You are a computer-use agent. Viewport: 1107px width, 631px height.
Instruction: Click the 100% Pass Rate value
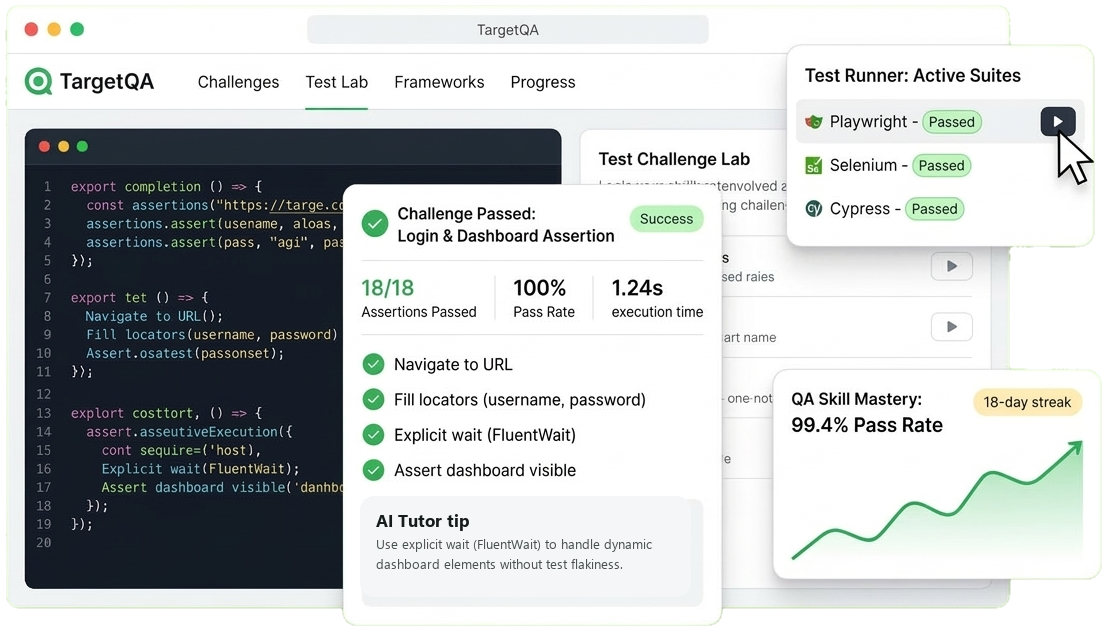click(539, 288)
